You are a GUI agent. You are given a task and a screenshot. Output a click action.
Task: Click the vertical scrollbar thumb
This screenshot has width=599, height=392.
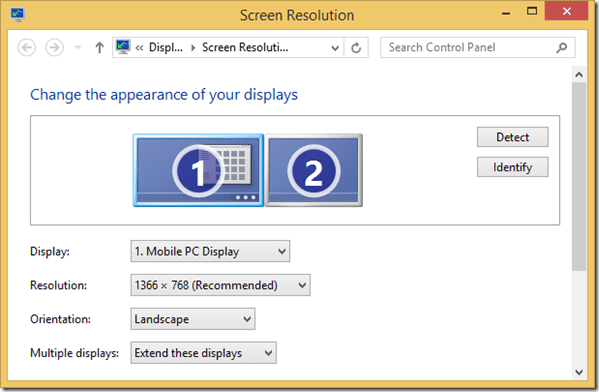[579, 177]
